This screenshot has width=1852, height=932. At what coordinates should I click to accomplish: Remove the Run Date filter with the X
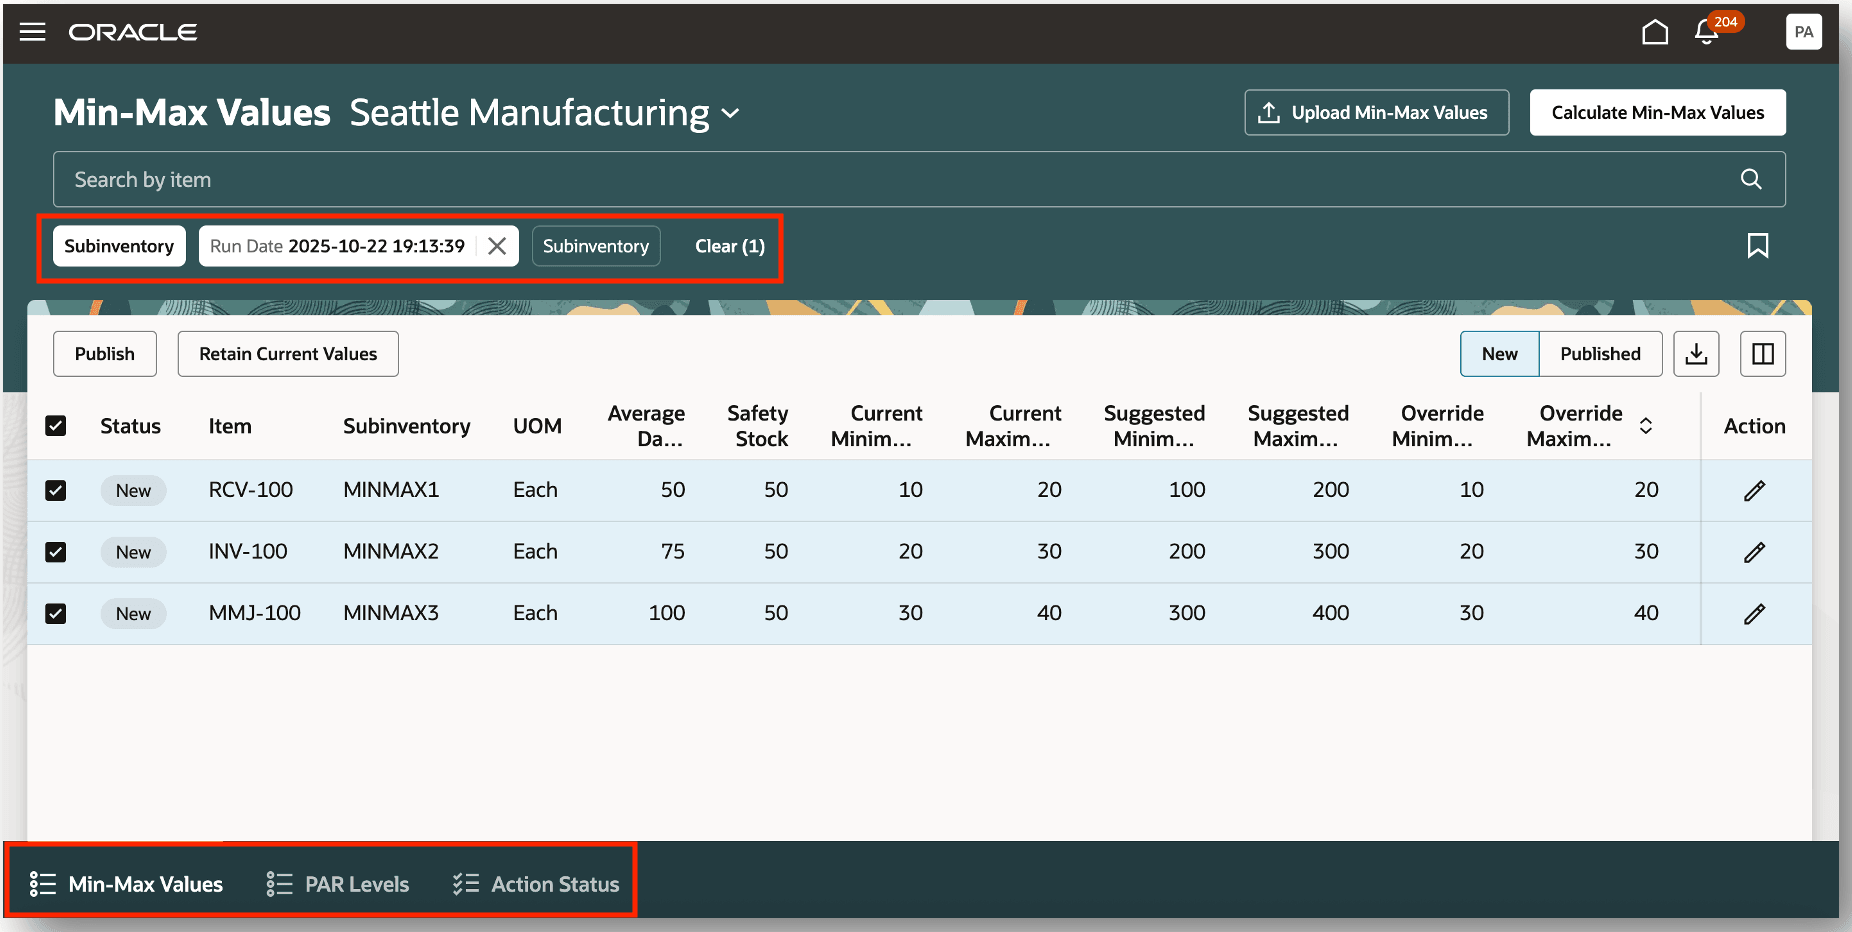(497, 245)
